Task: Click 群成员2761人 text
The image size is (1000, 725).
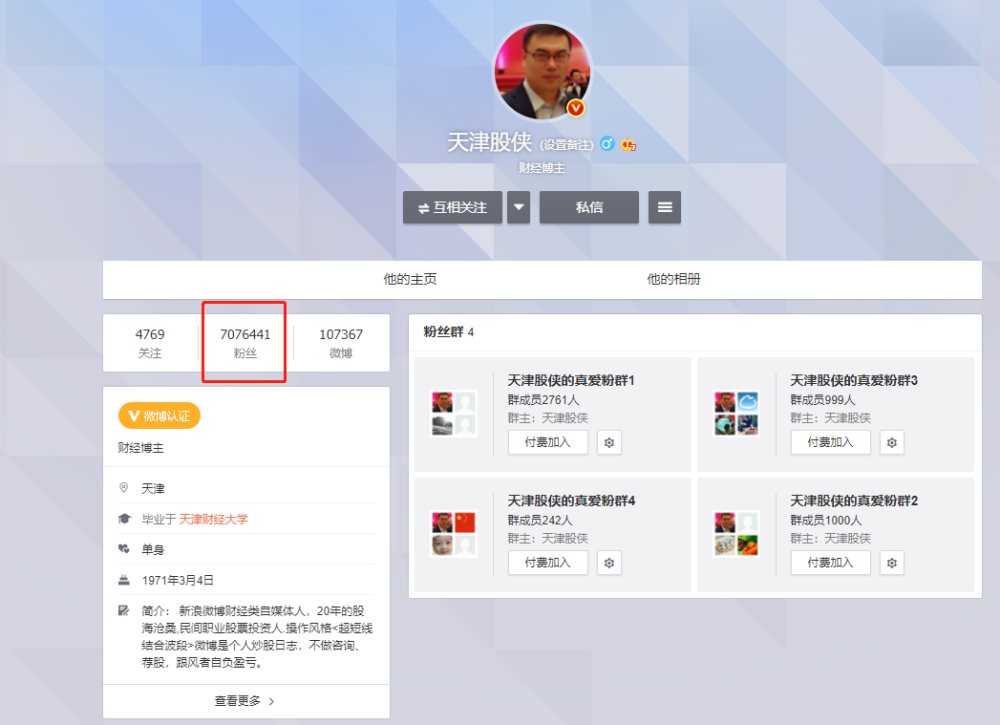Action: coord(543,400)
